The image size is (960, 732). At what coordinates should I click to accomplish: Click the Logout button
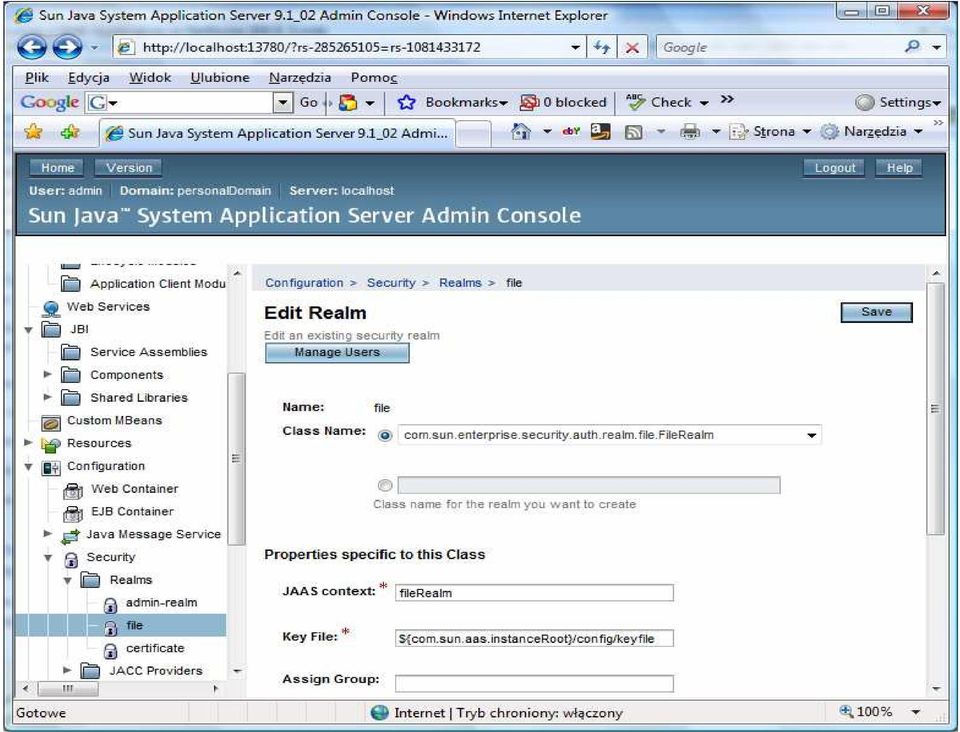[x=834, y=168]
